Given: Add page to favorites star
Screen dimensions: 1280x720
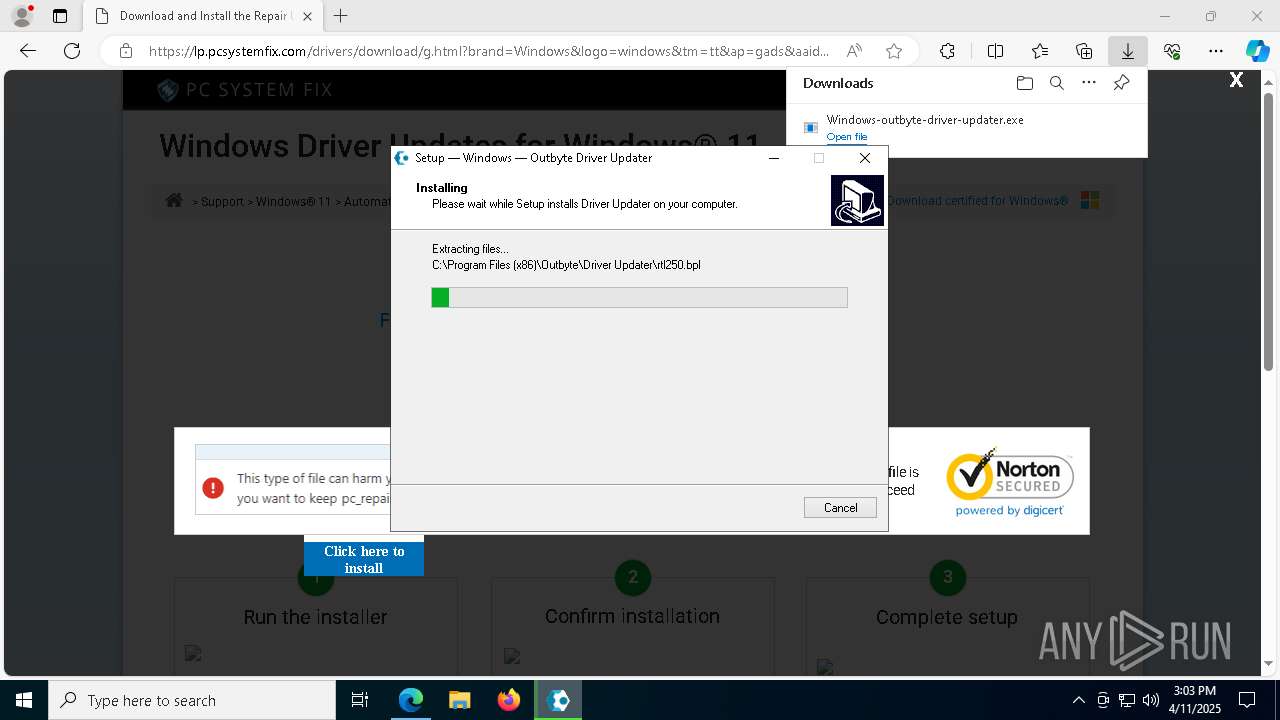Looking at the screenshot, I should (894, 51).
